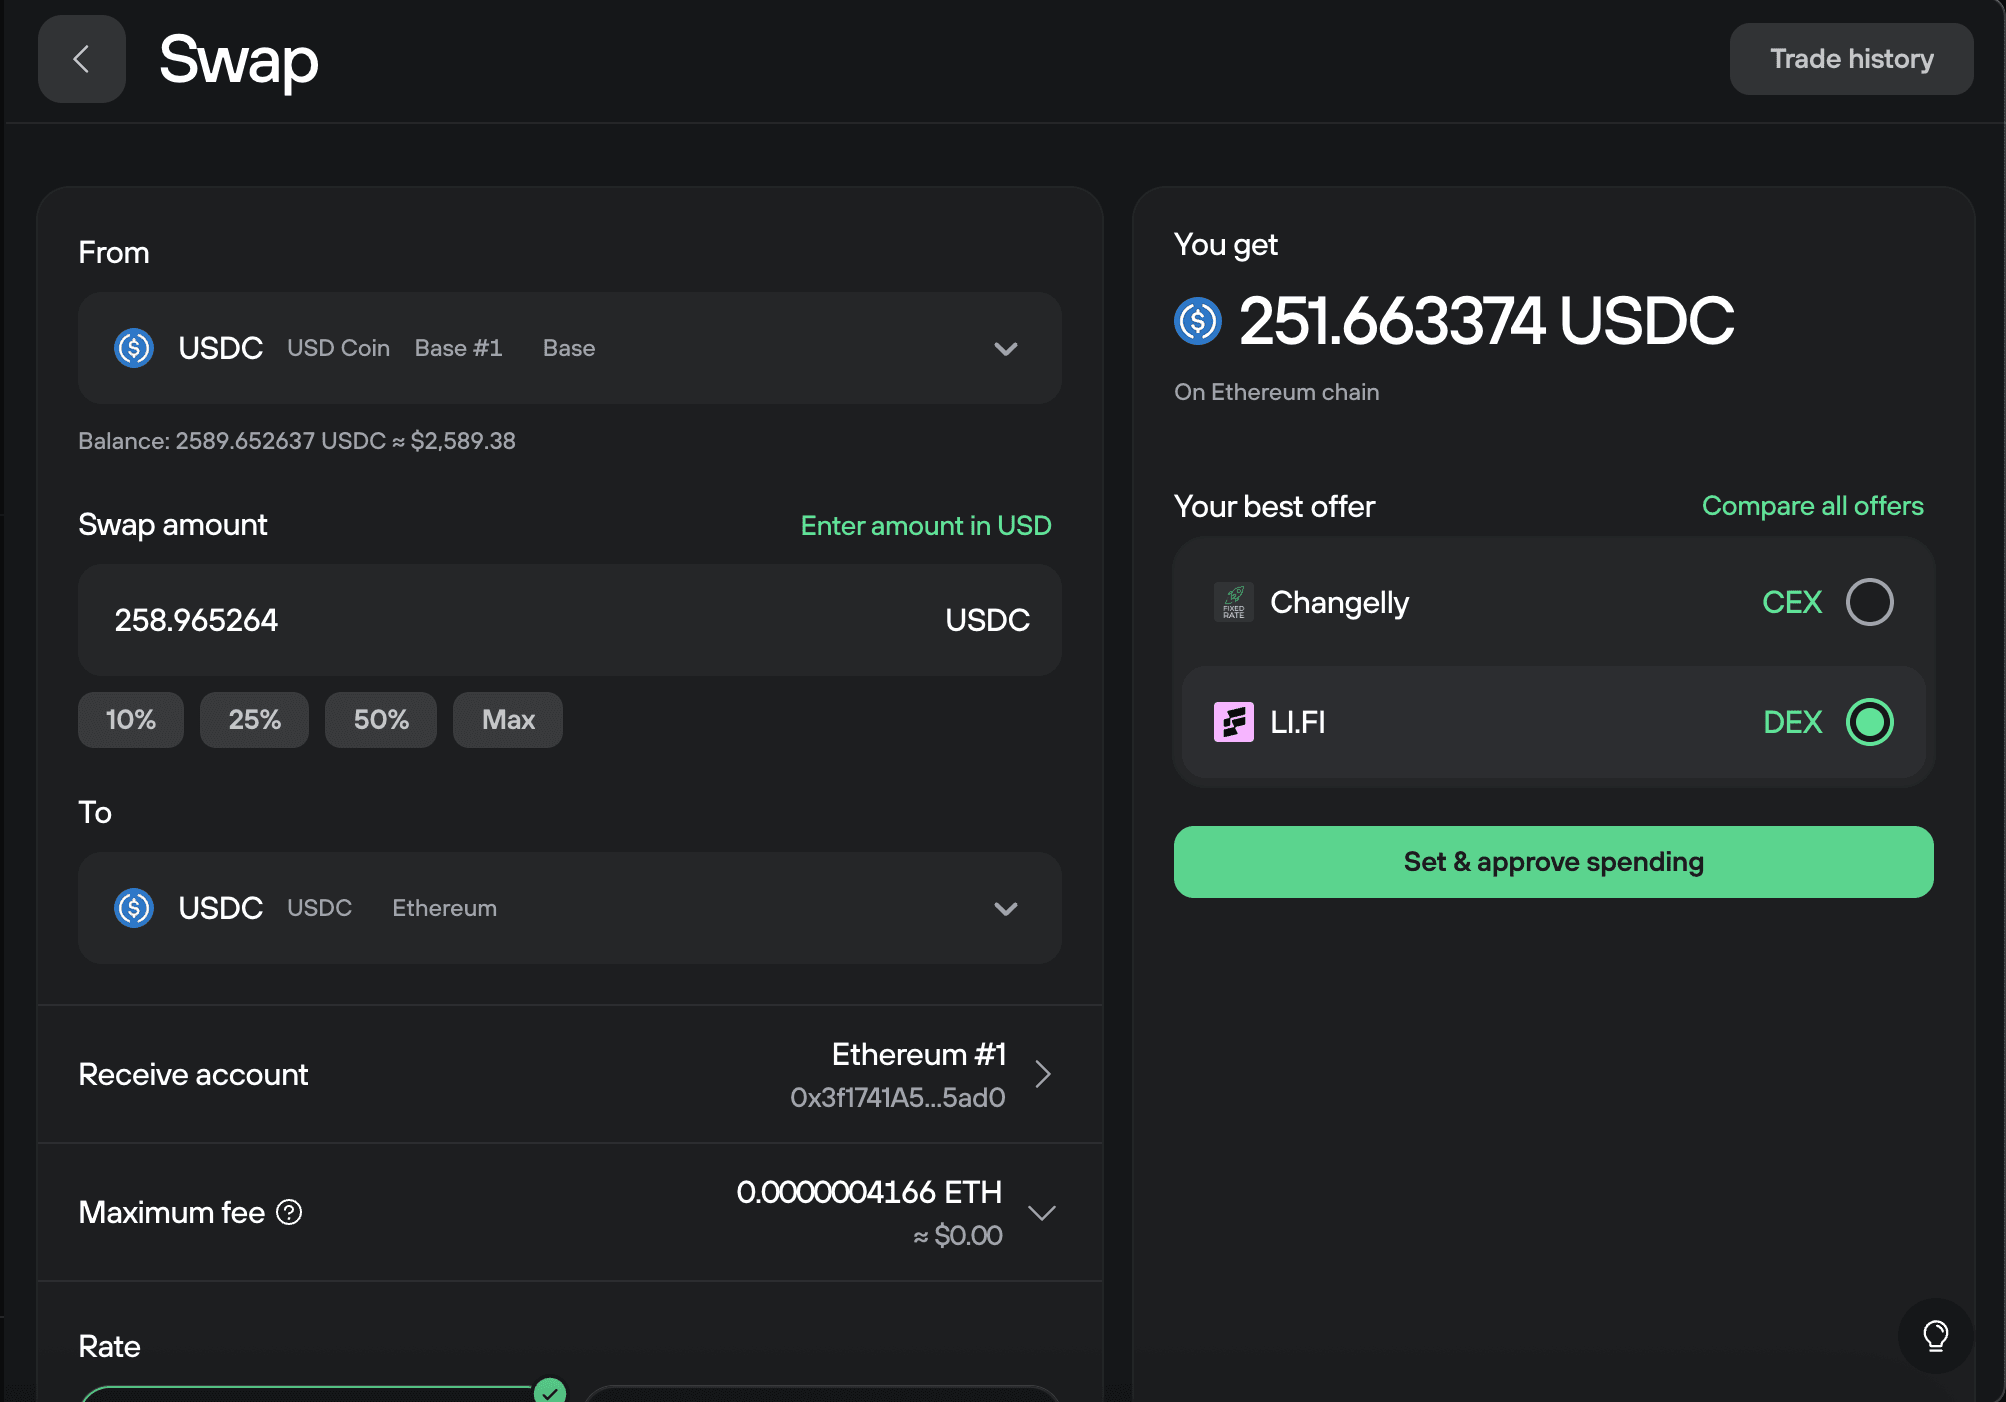Click the lightbulb icon at bottom right
Viewport: 2006px width, 1402px height.
click(x=1936, y=1336)
